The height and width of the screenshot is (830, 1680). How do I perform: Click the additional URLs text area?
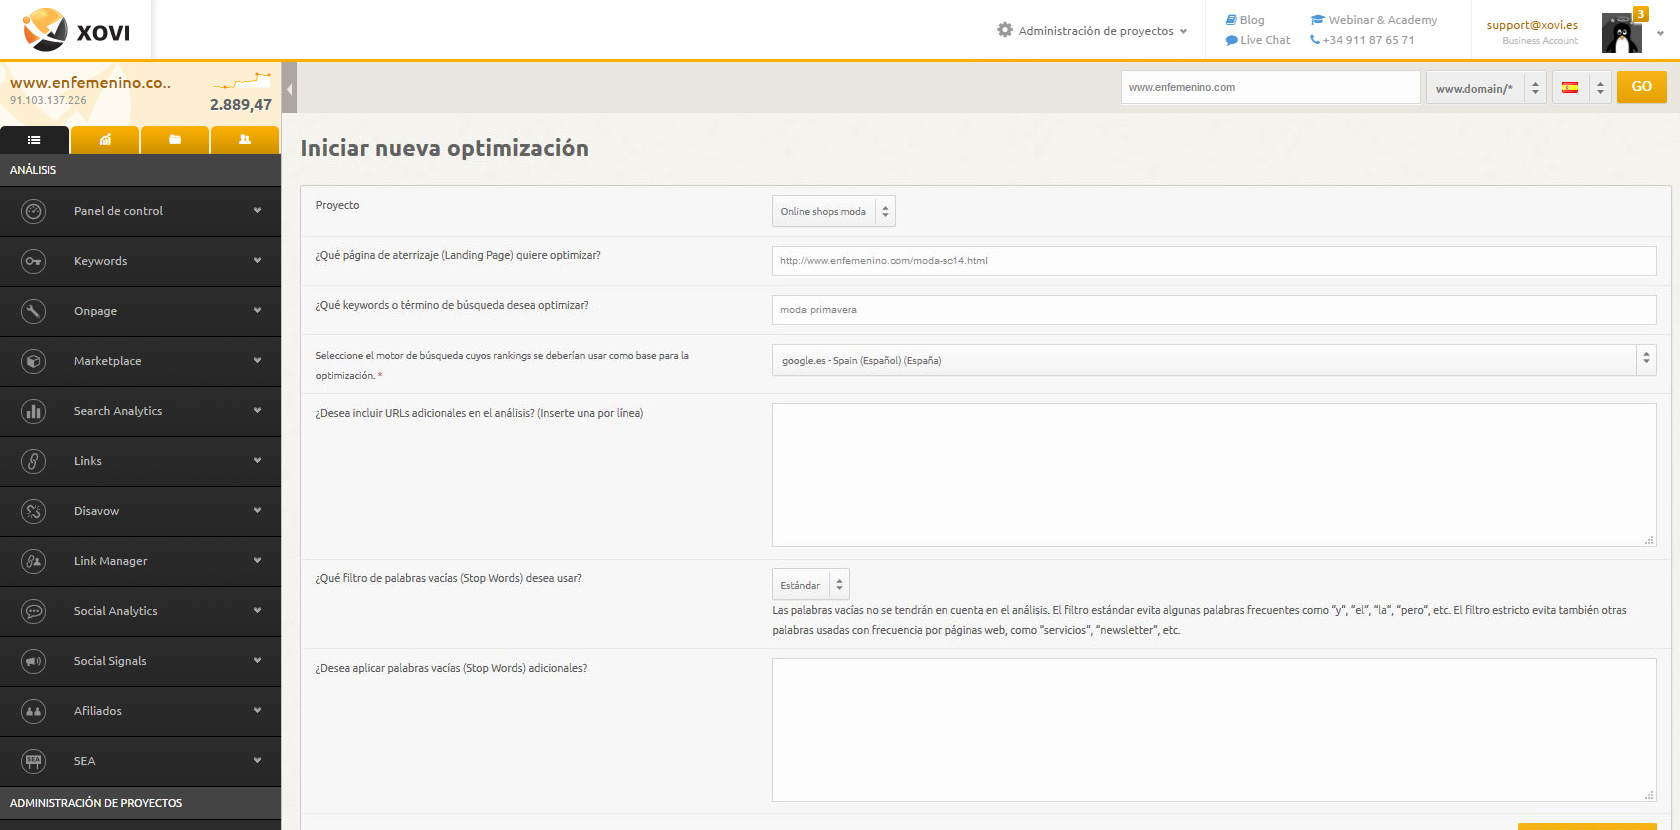point(1214,475)
